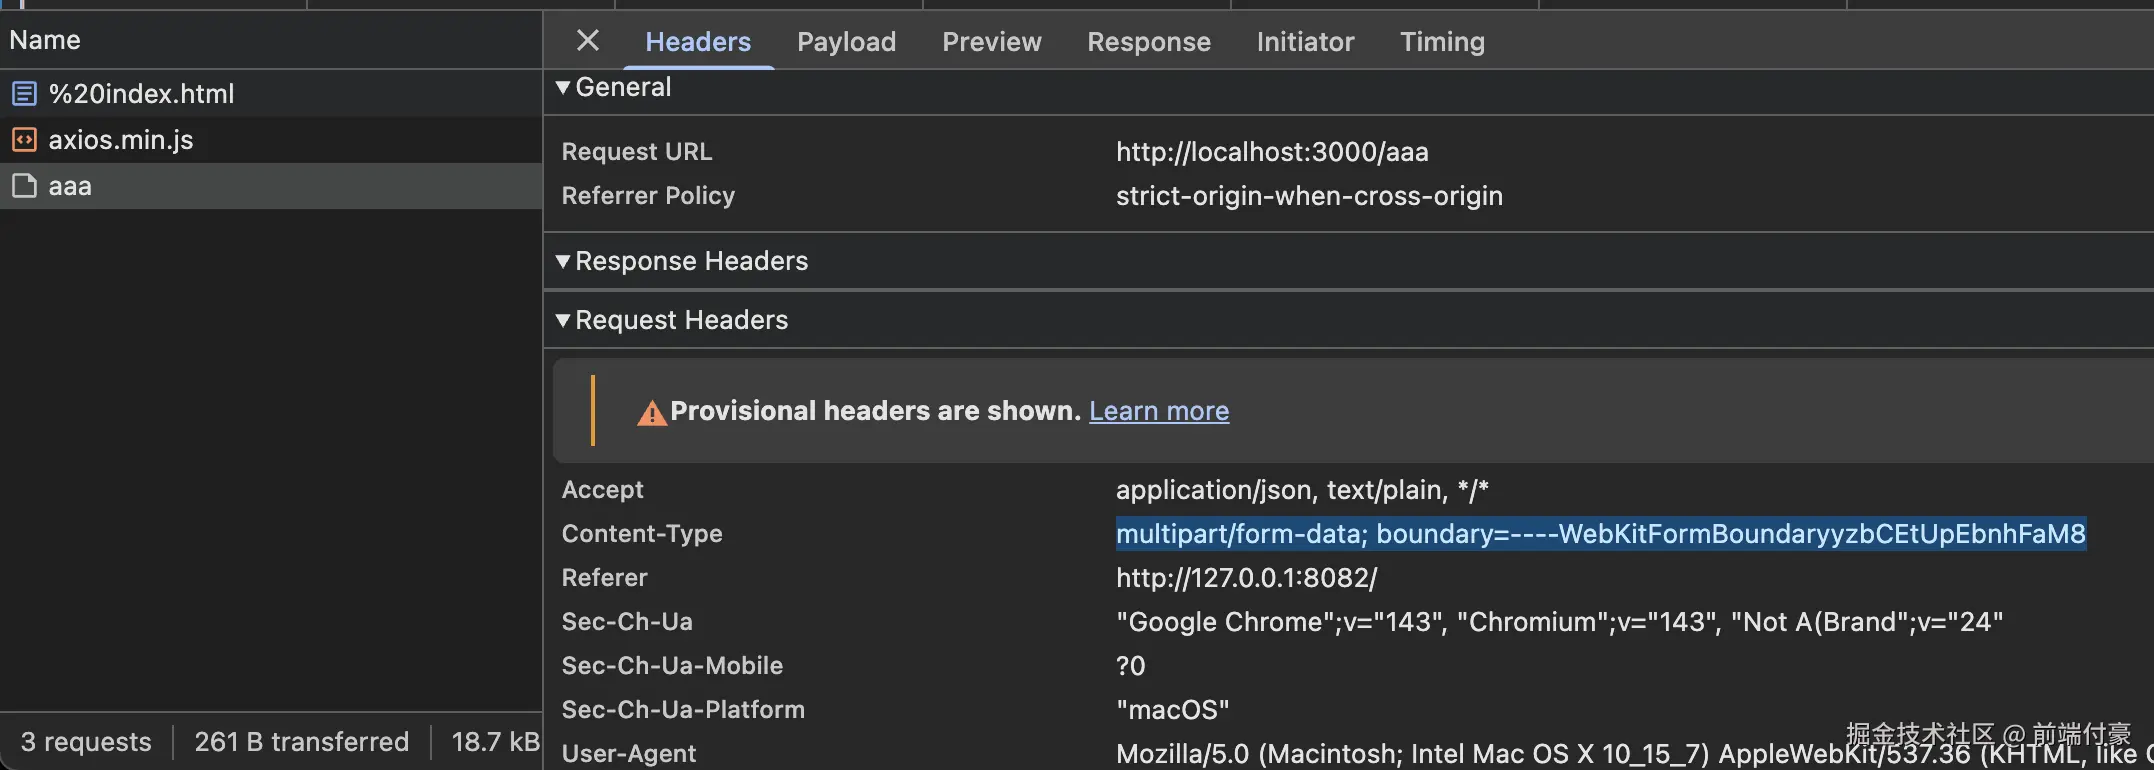Close the request details panel
The height and width of the screenshot is (770, 2154).
588,41
